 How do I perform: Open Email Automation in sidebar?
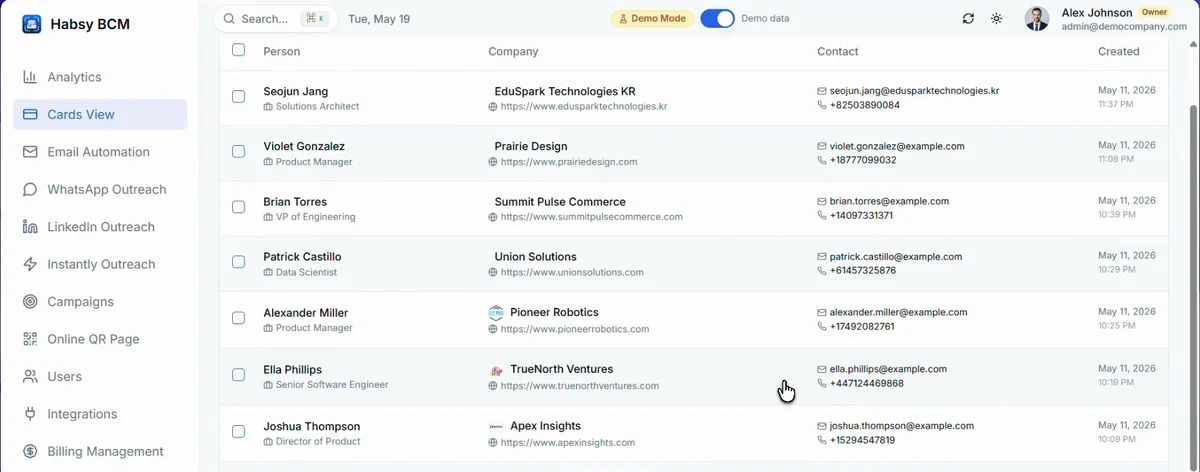pos(100,152)
